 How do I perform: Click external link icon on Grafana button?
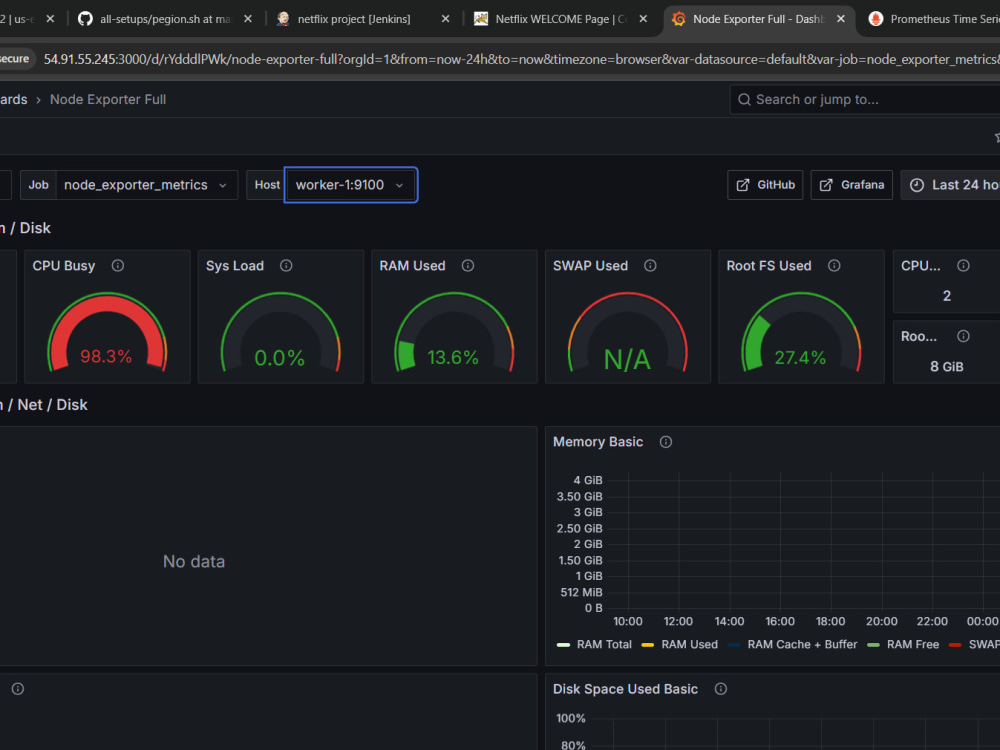pos(826,185)
